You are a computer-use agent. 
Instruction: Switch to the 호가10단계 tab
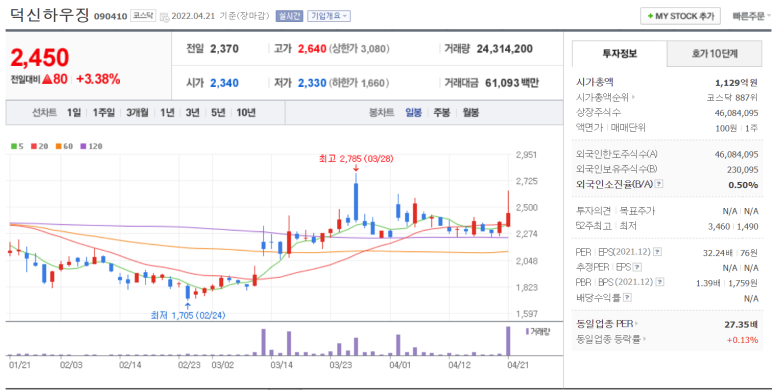(714, 54)
